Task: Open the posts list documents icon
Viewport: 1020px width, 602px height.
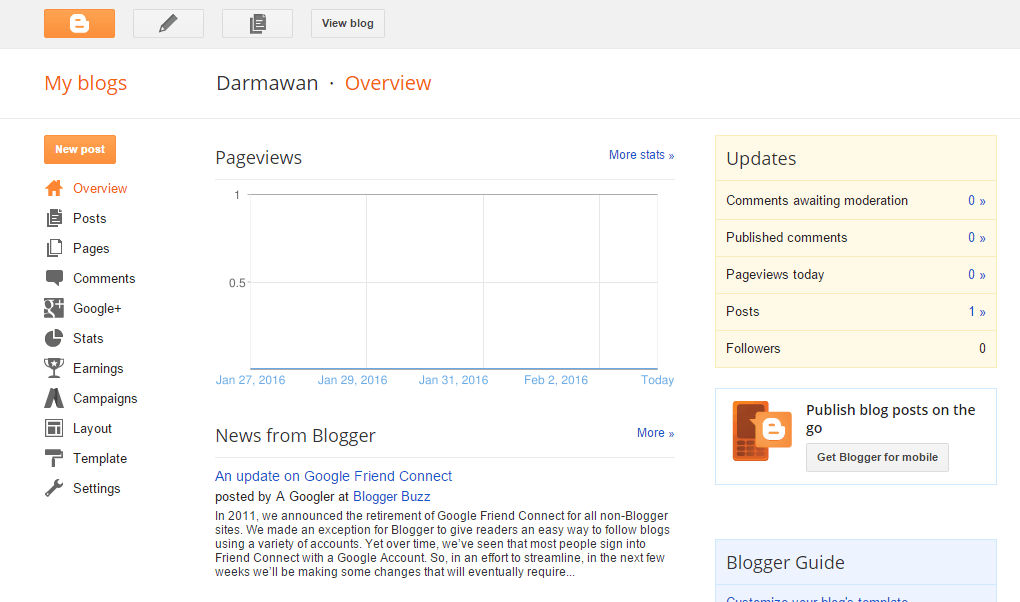Action: click(x=258, y=23)
